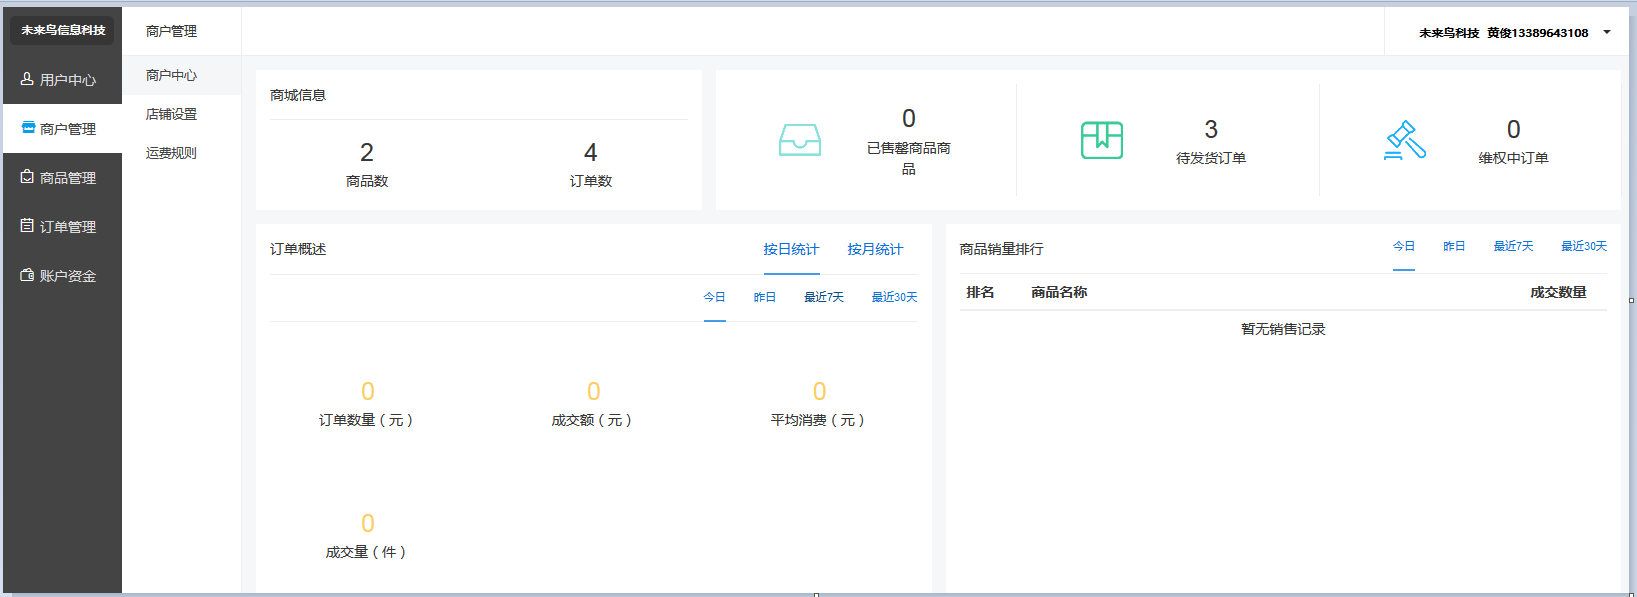Click the 订单管理 clipboard icon
This screenshot has width=1637, height=597.
tap(27, 226)
